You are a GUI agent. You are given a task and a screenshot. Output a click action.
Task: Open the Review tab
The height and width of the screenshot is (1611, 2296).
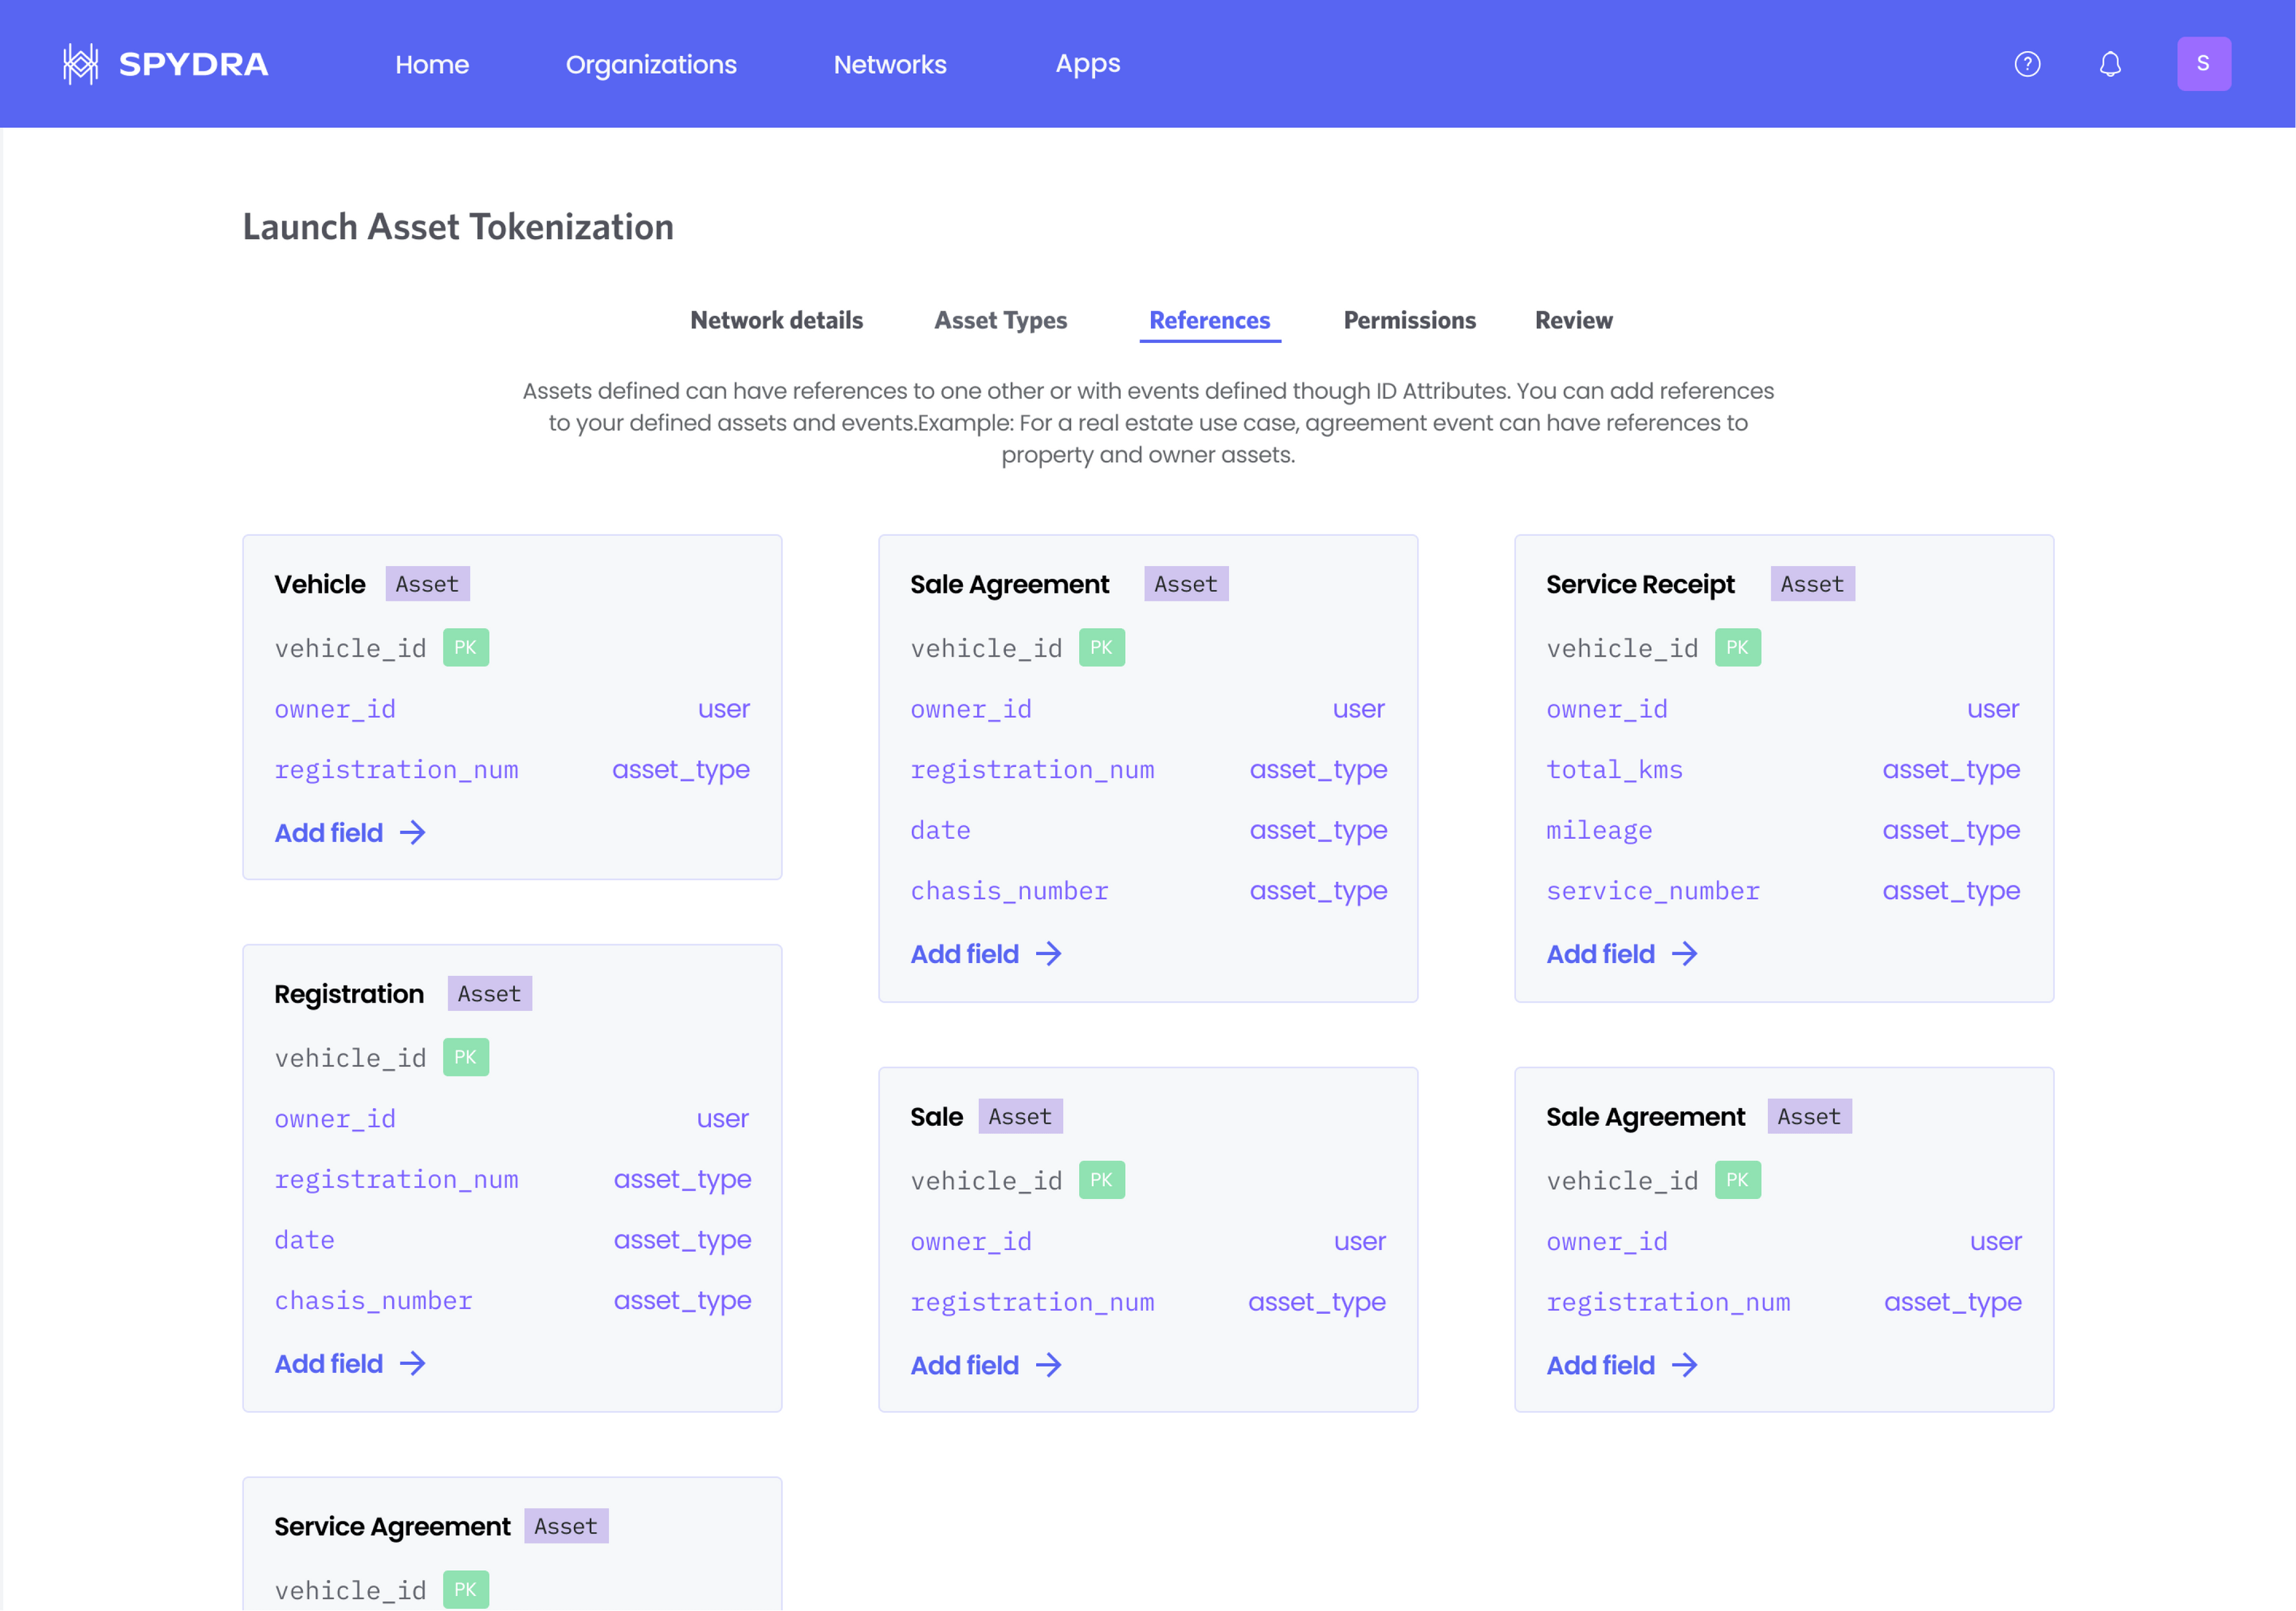1573,320
